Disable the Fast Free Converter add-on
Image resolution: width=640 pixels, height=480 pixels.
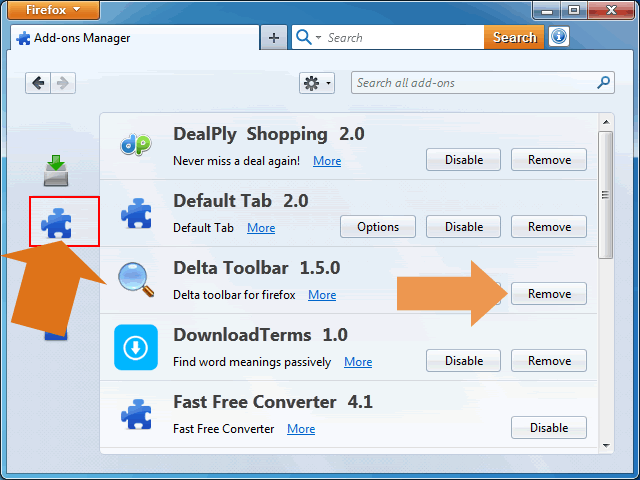click(549, 427)
